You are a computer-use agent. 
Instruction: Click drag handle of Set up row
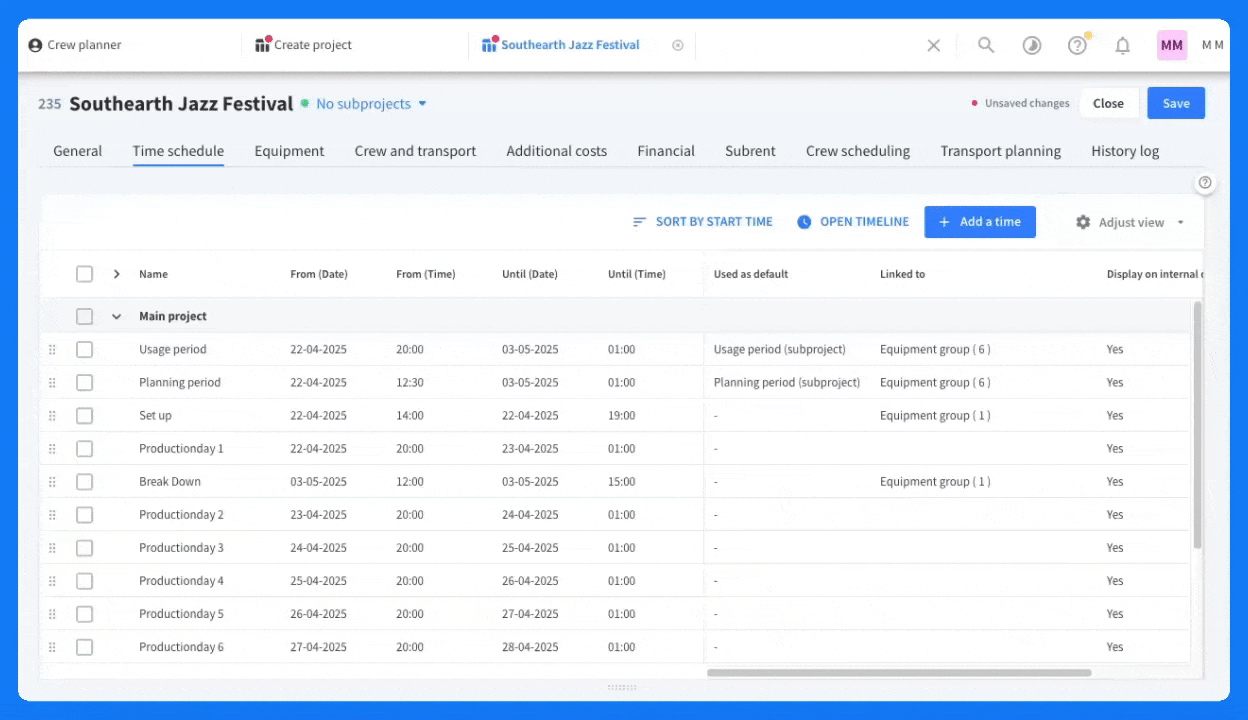point(52,416)
